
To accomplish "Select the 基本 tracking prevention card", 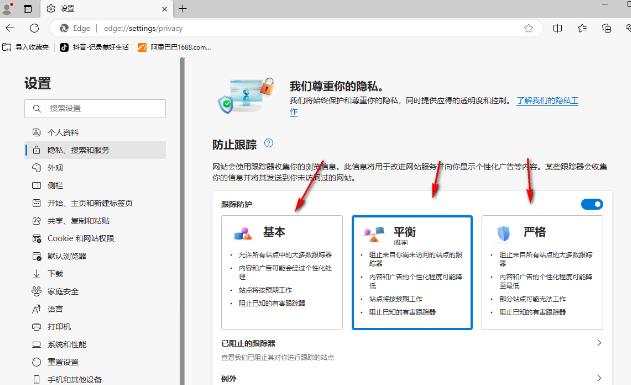I will 282,272.
